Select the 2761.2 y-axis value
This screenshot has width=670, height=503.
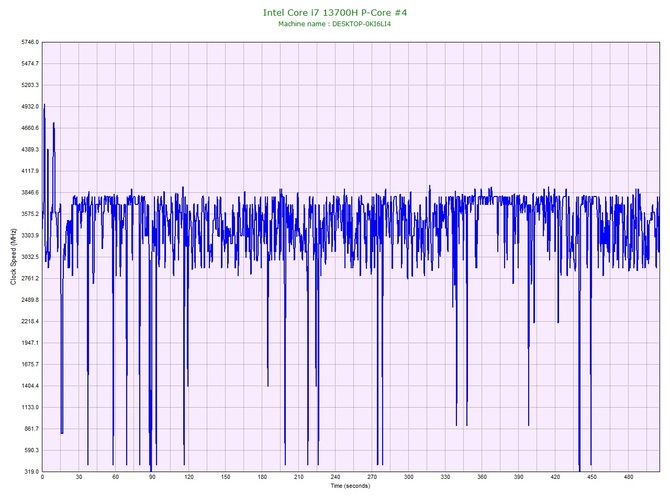click(30, 278)
